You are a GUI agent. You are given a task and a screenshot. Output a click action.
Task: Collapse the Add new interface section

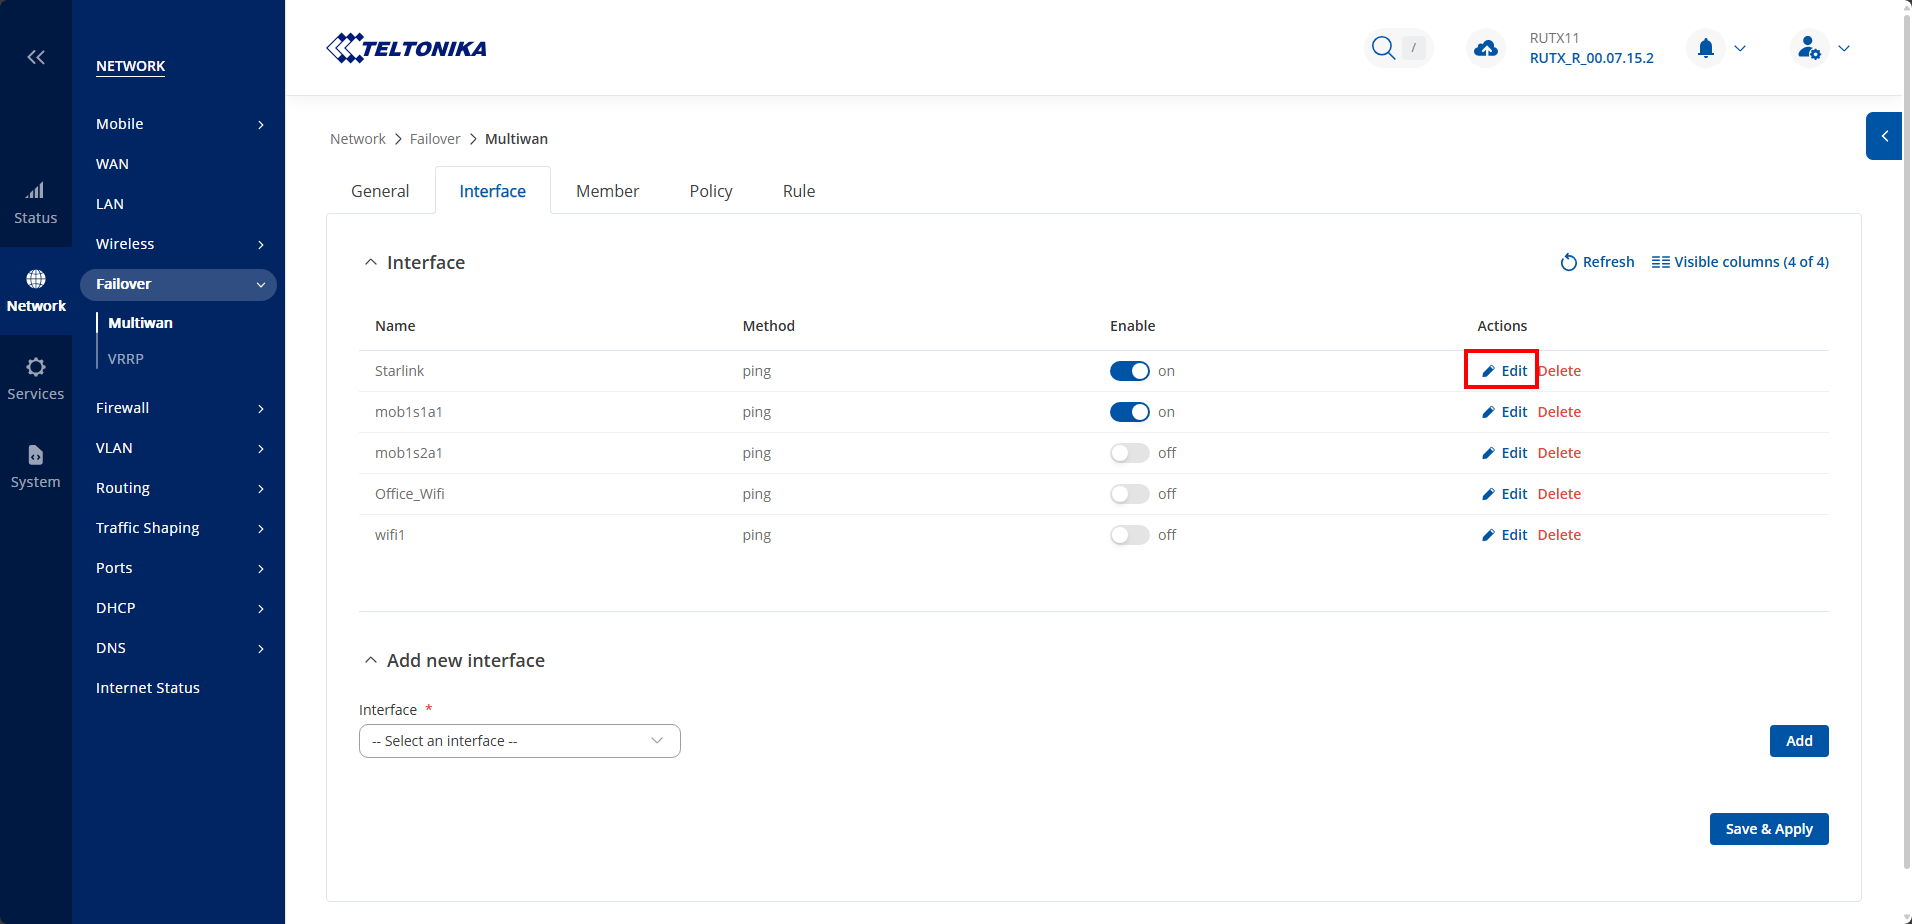371,661
